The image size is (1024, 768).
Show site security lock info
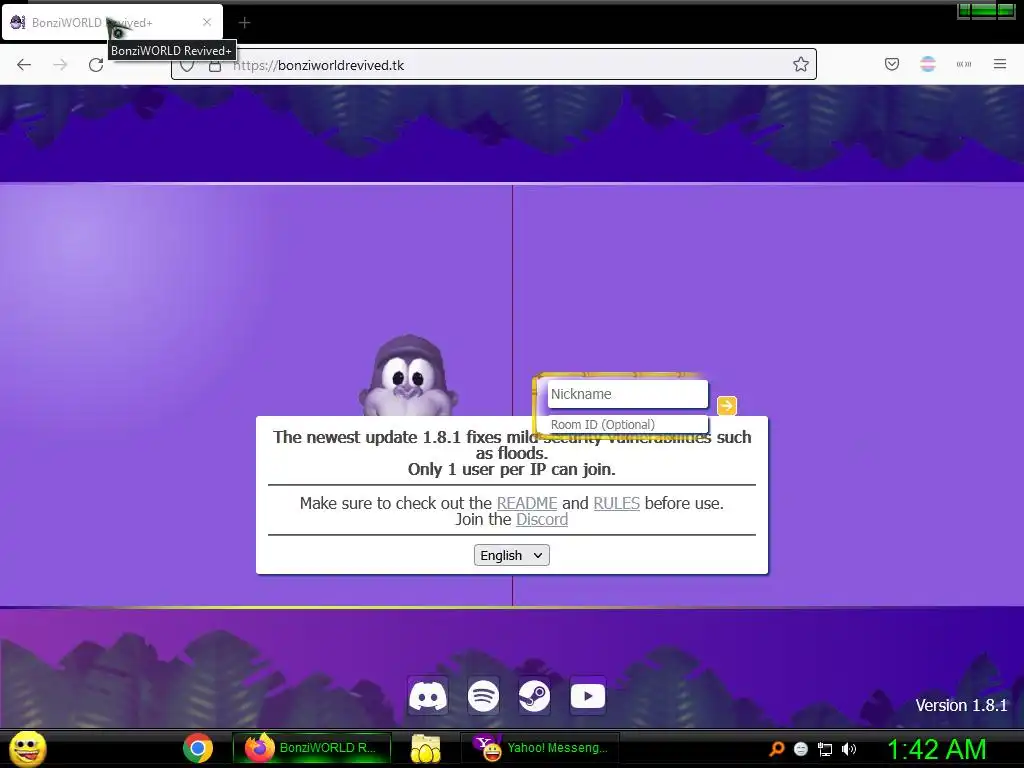[x=215, y=65]
